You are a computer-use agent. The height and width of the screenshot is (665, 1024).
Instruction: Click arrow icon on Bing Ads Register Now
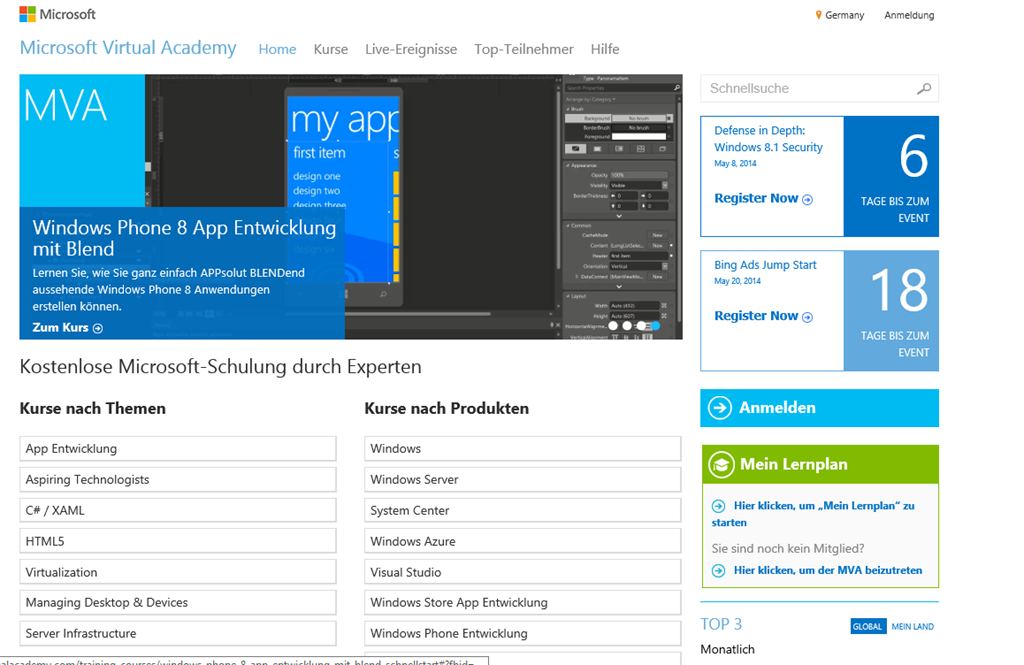(807, 317)
